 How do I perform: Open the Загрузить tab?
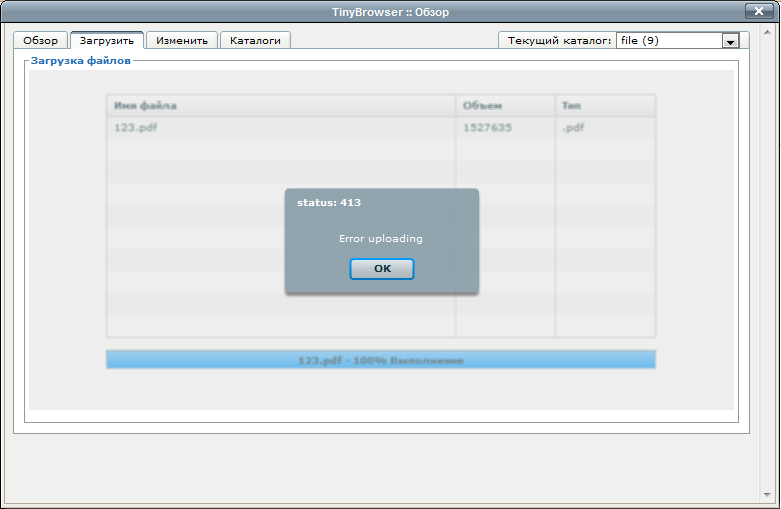pyautogui.click(x=107, y=41)
